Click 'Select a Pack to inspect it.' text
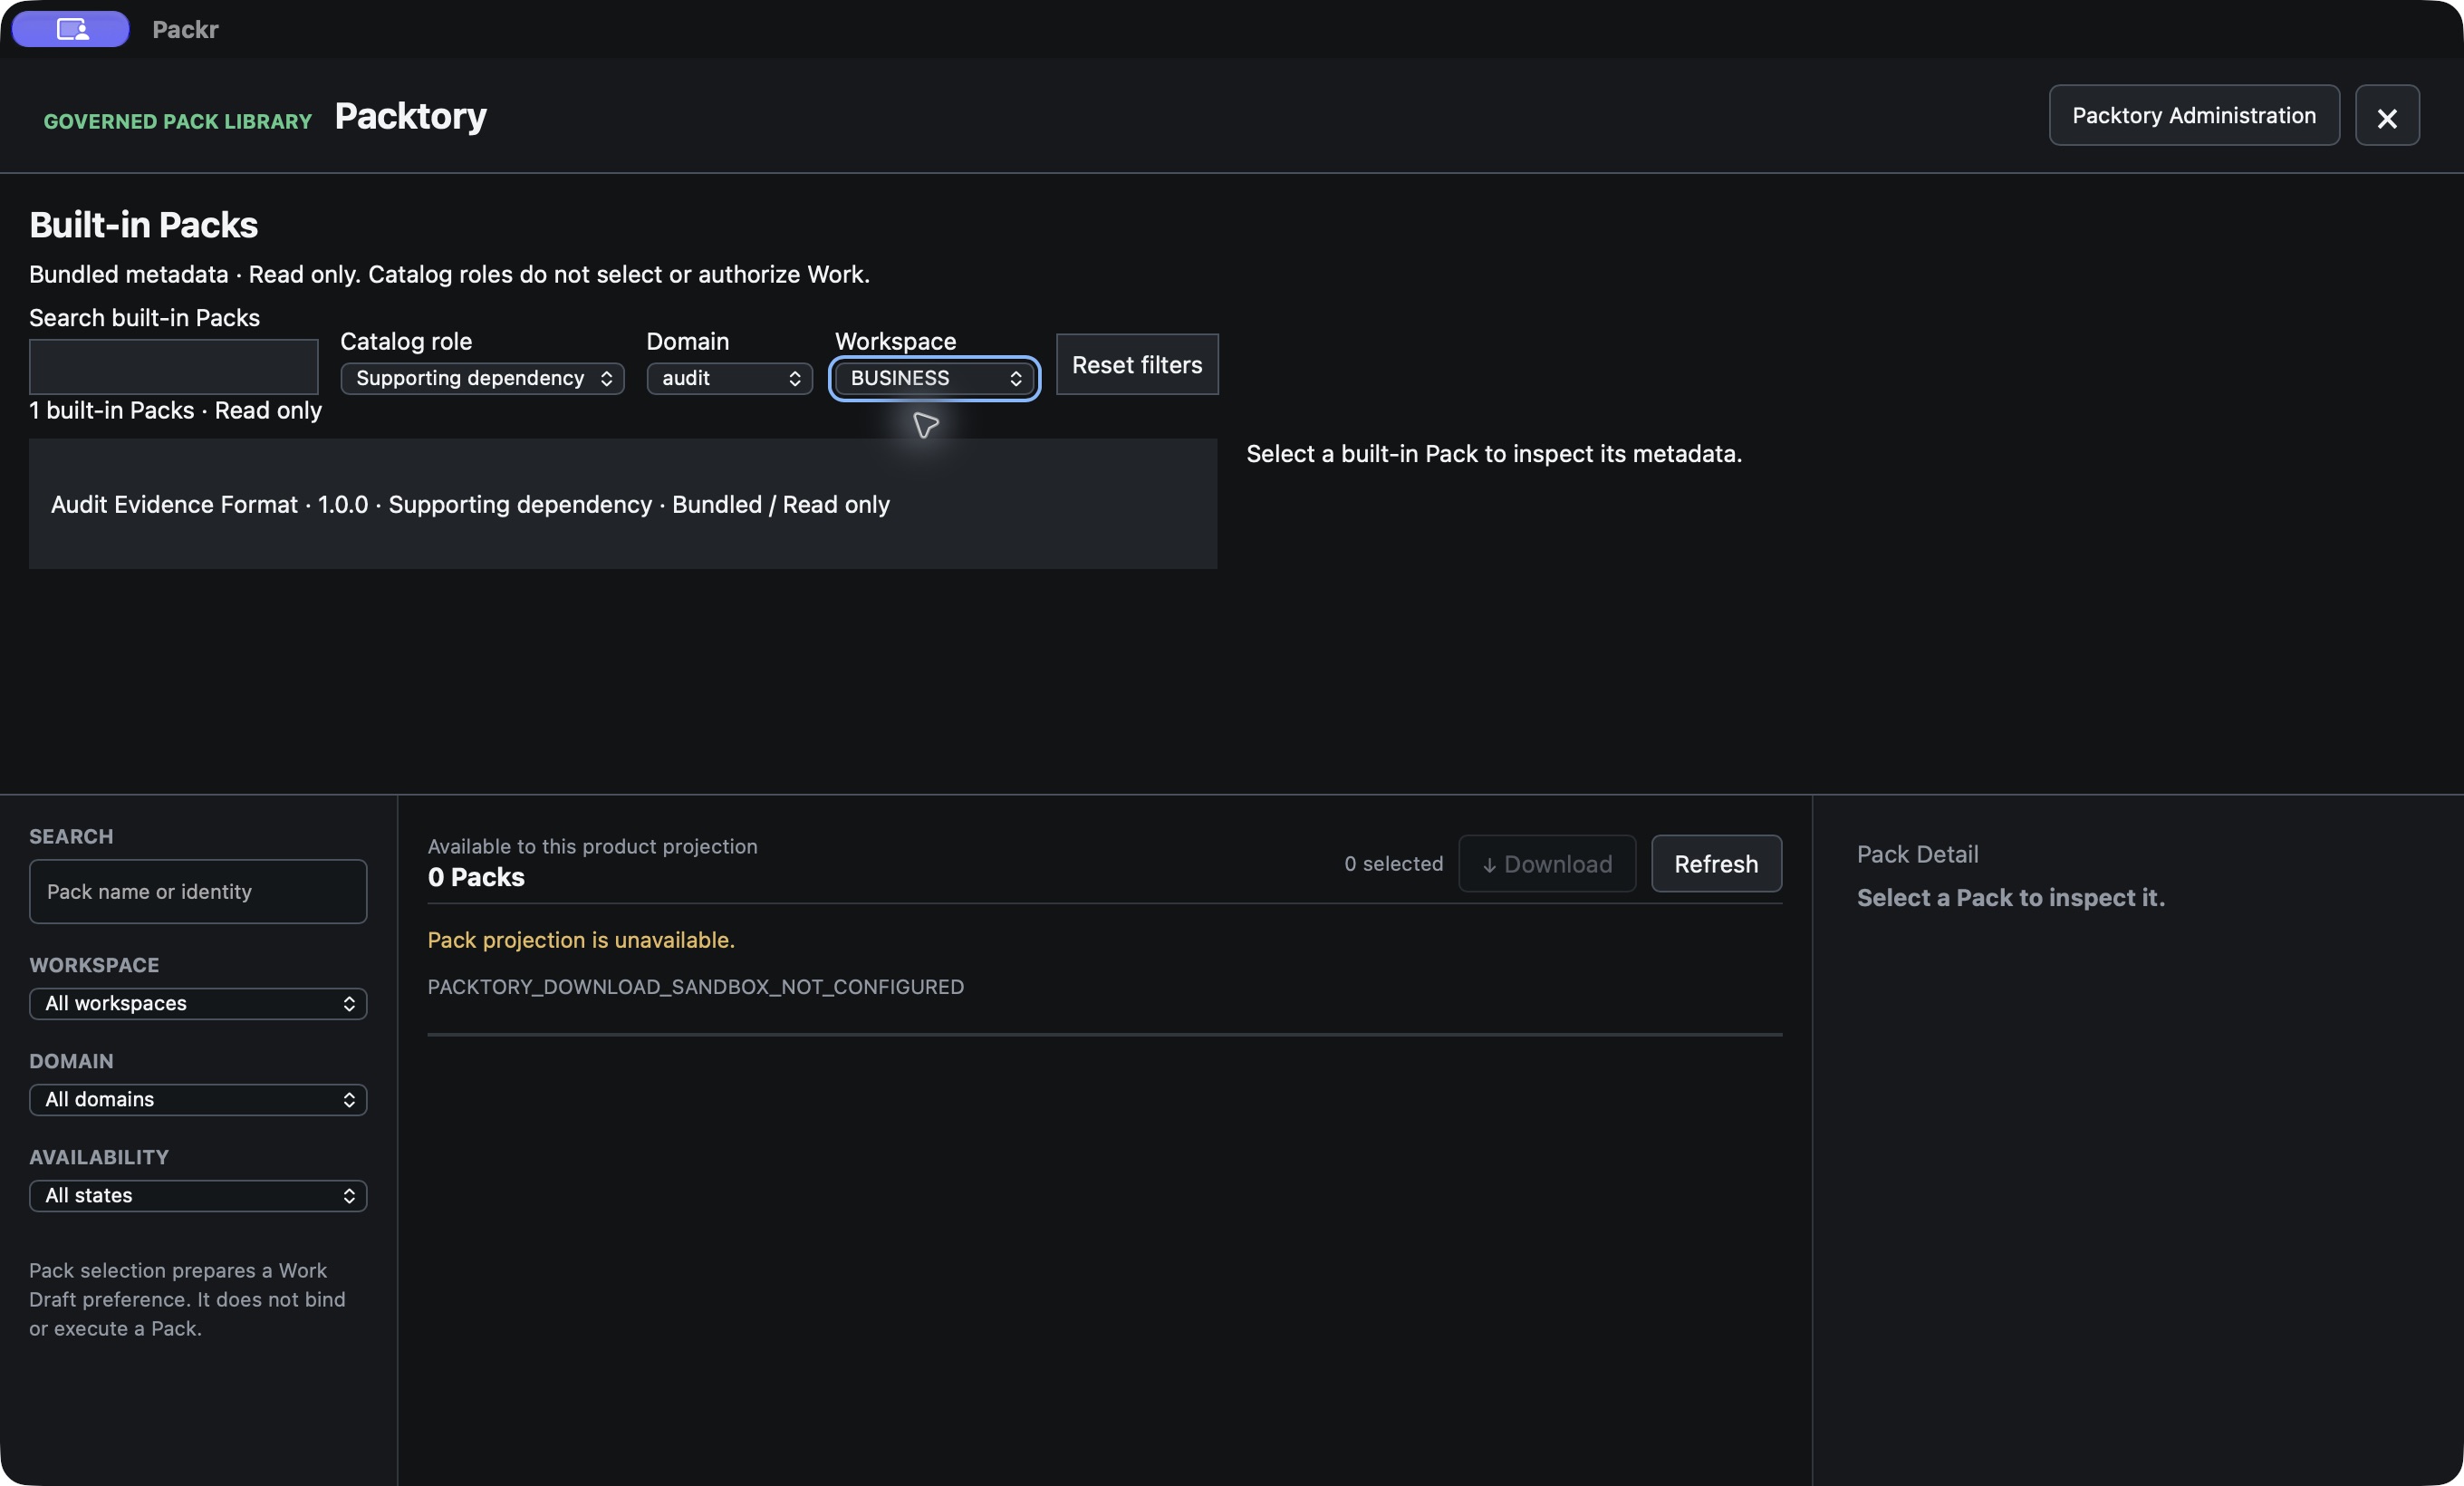The image size is (2464, 1486). 2010,898
